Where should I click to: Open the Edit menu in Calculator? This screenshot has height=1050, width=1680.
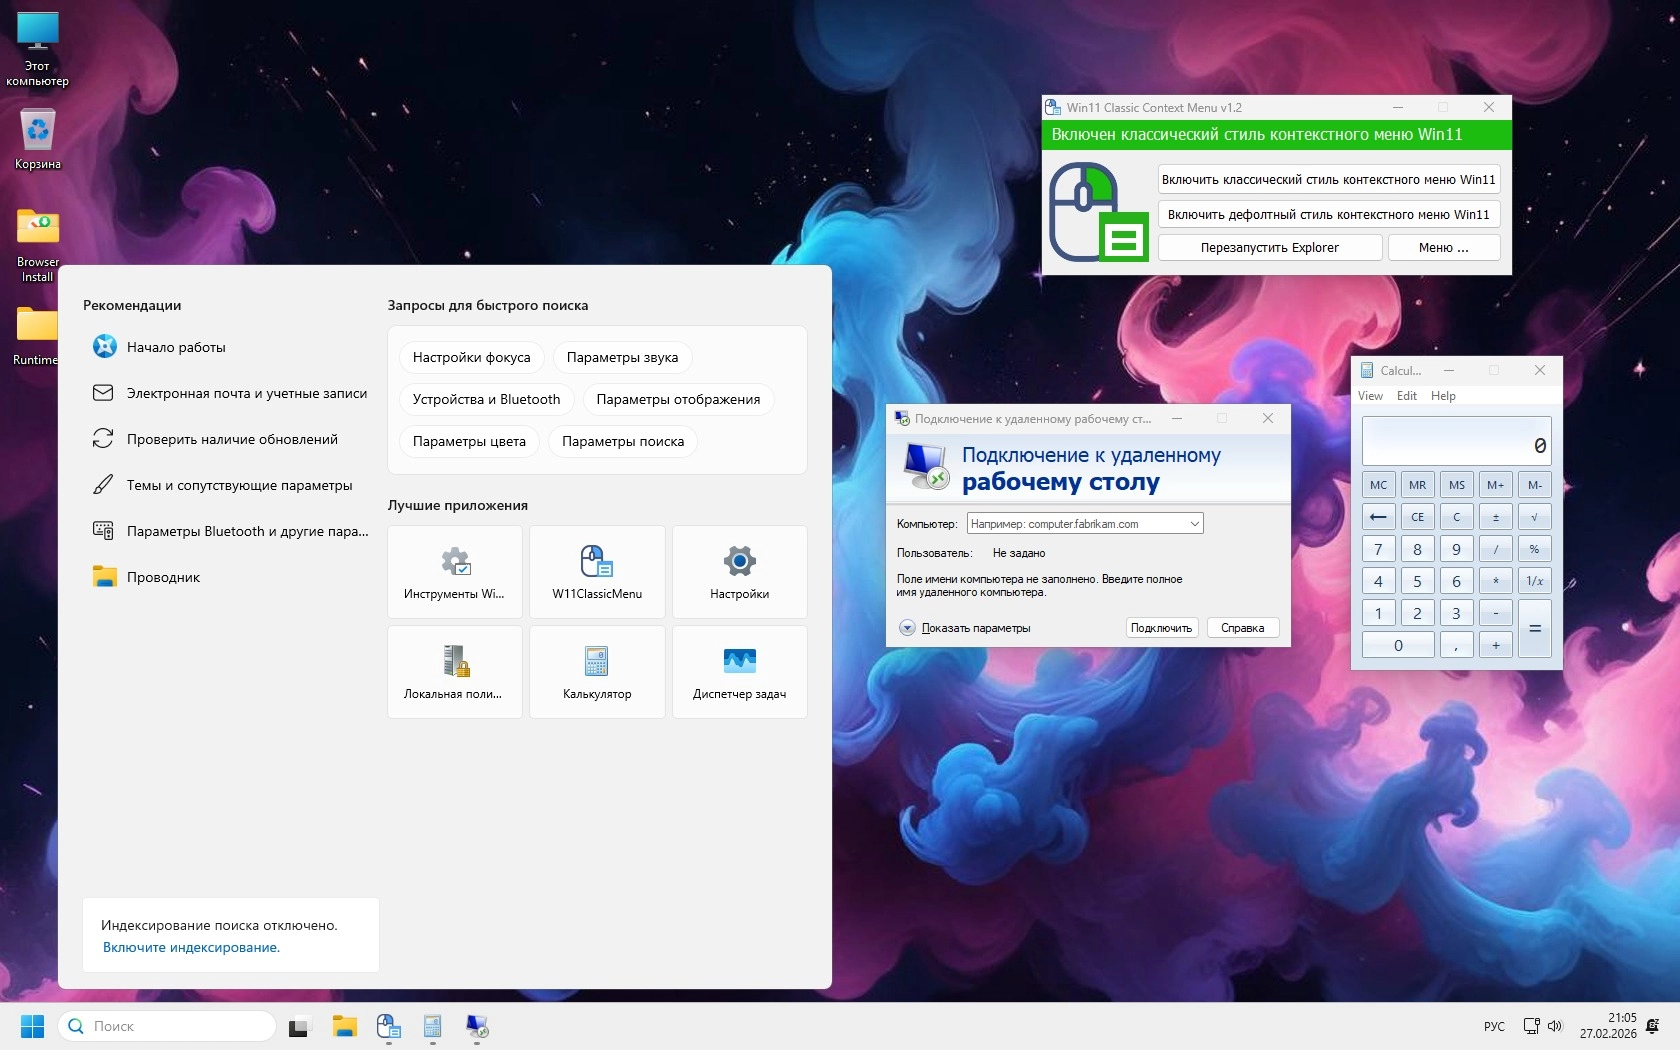click(1406, 396)
